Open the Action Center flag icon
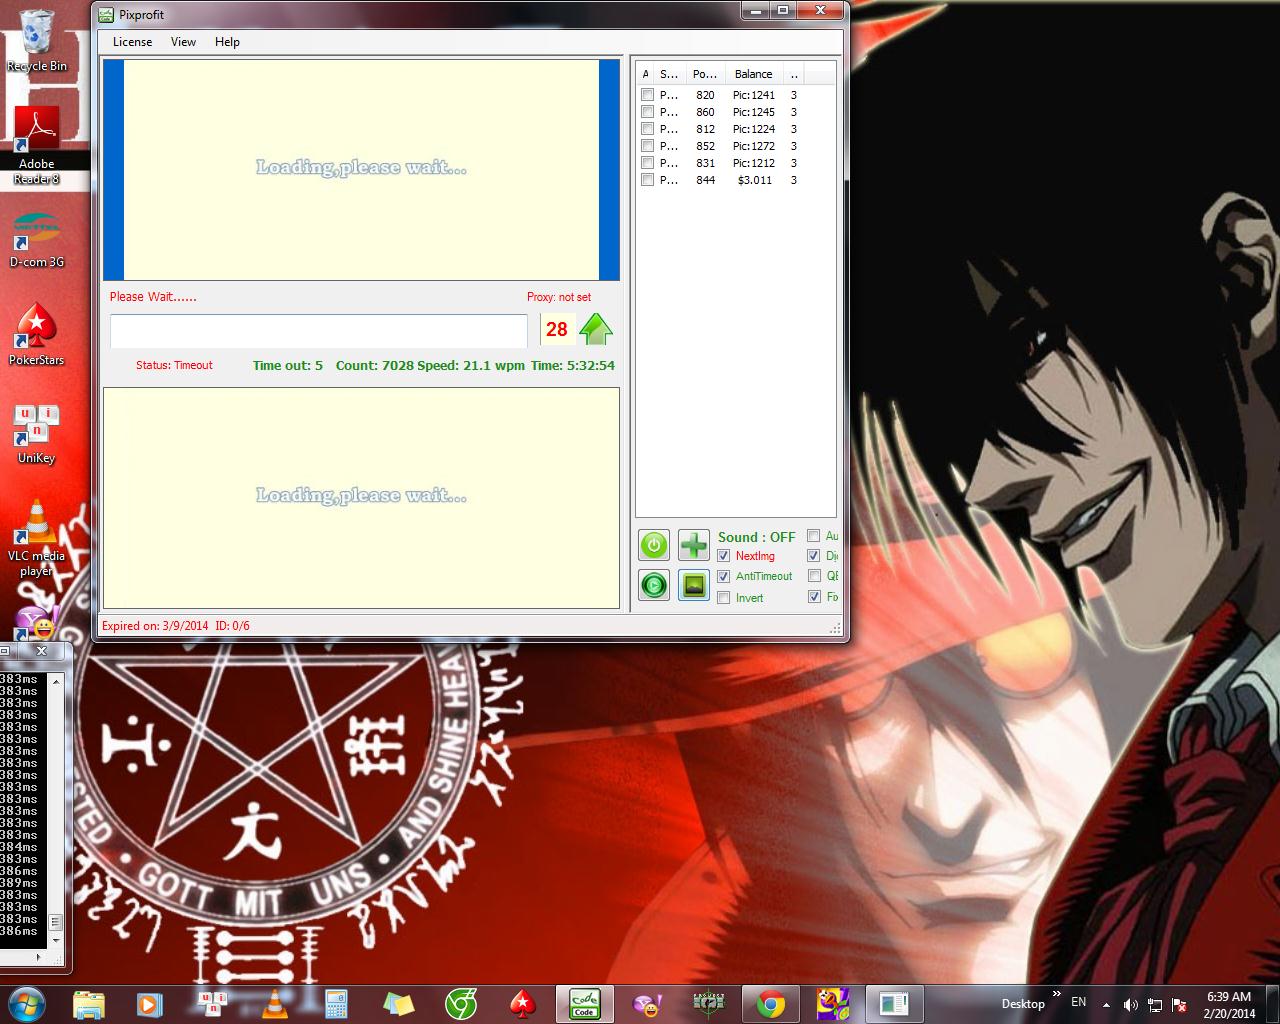 [x=1179, y=1005]
